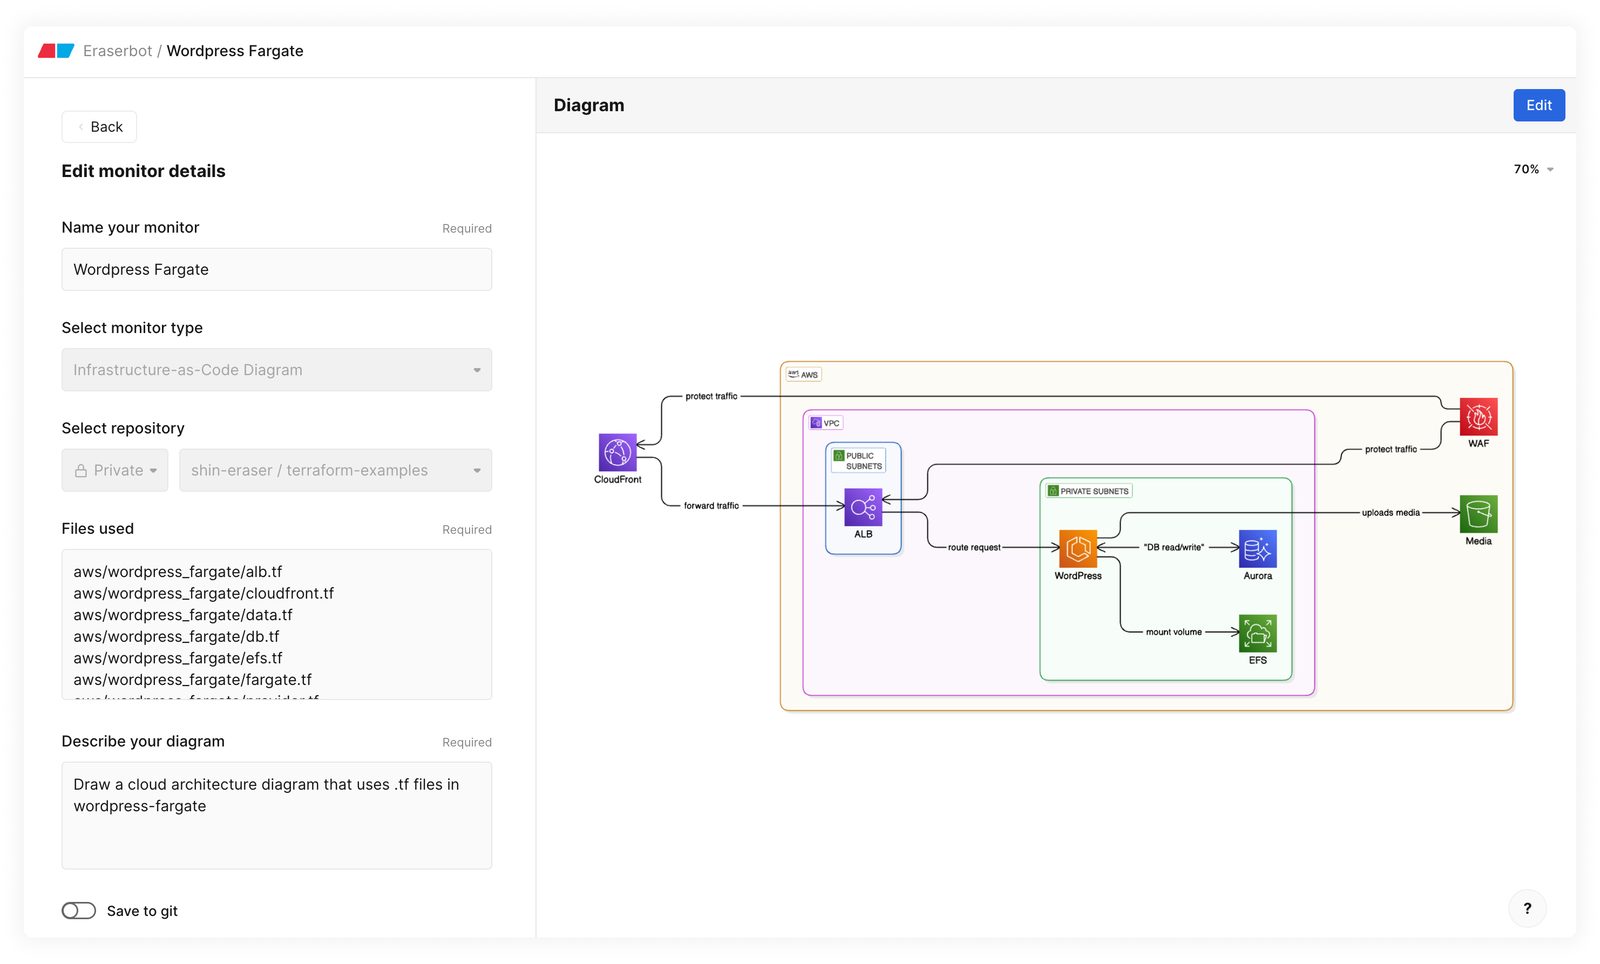1600x964 pixels.
Task: Open the Private visibility dropdown
Action: pyautogui.click(x=115, y=470)
